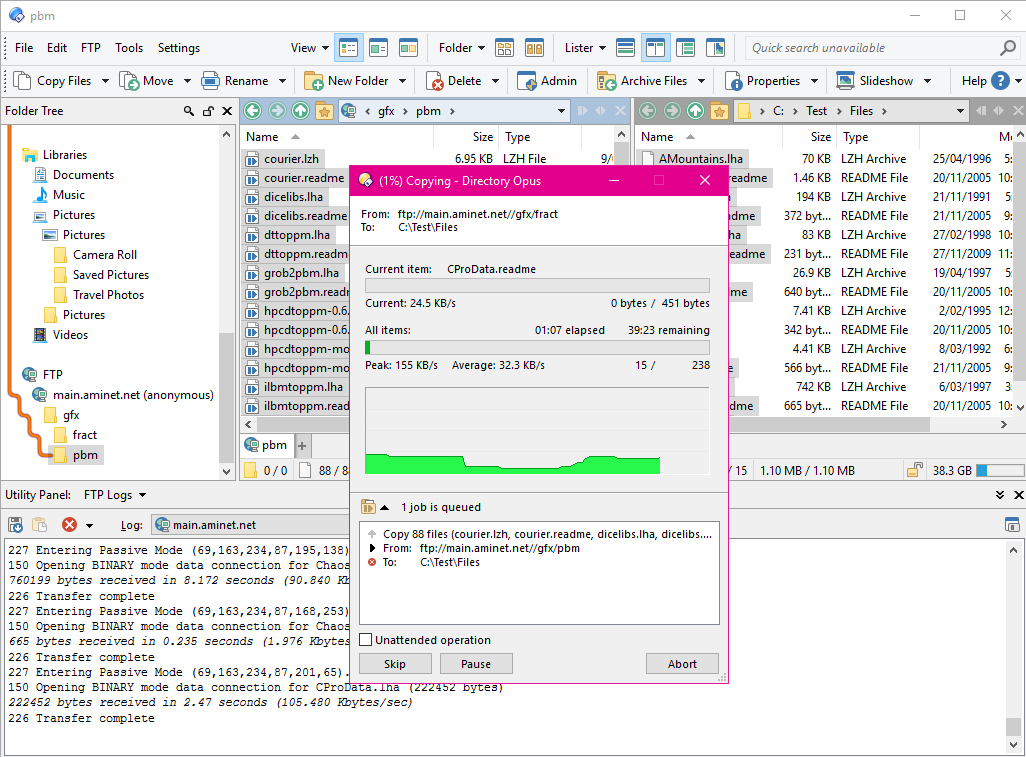Image resolution: width=1026 pixels, height=757 pixels.
Task: Select the dual vertical lister layout icon
Action: click(657, 47)
